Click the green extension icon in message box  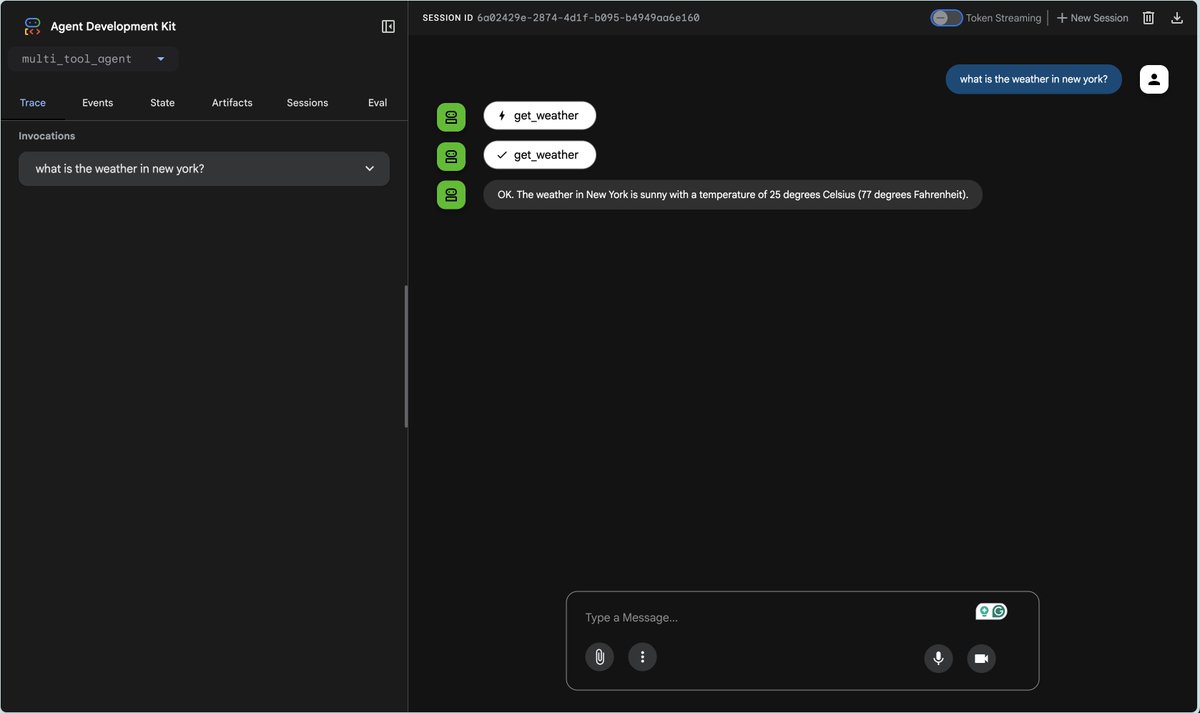click(984, 611)
